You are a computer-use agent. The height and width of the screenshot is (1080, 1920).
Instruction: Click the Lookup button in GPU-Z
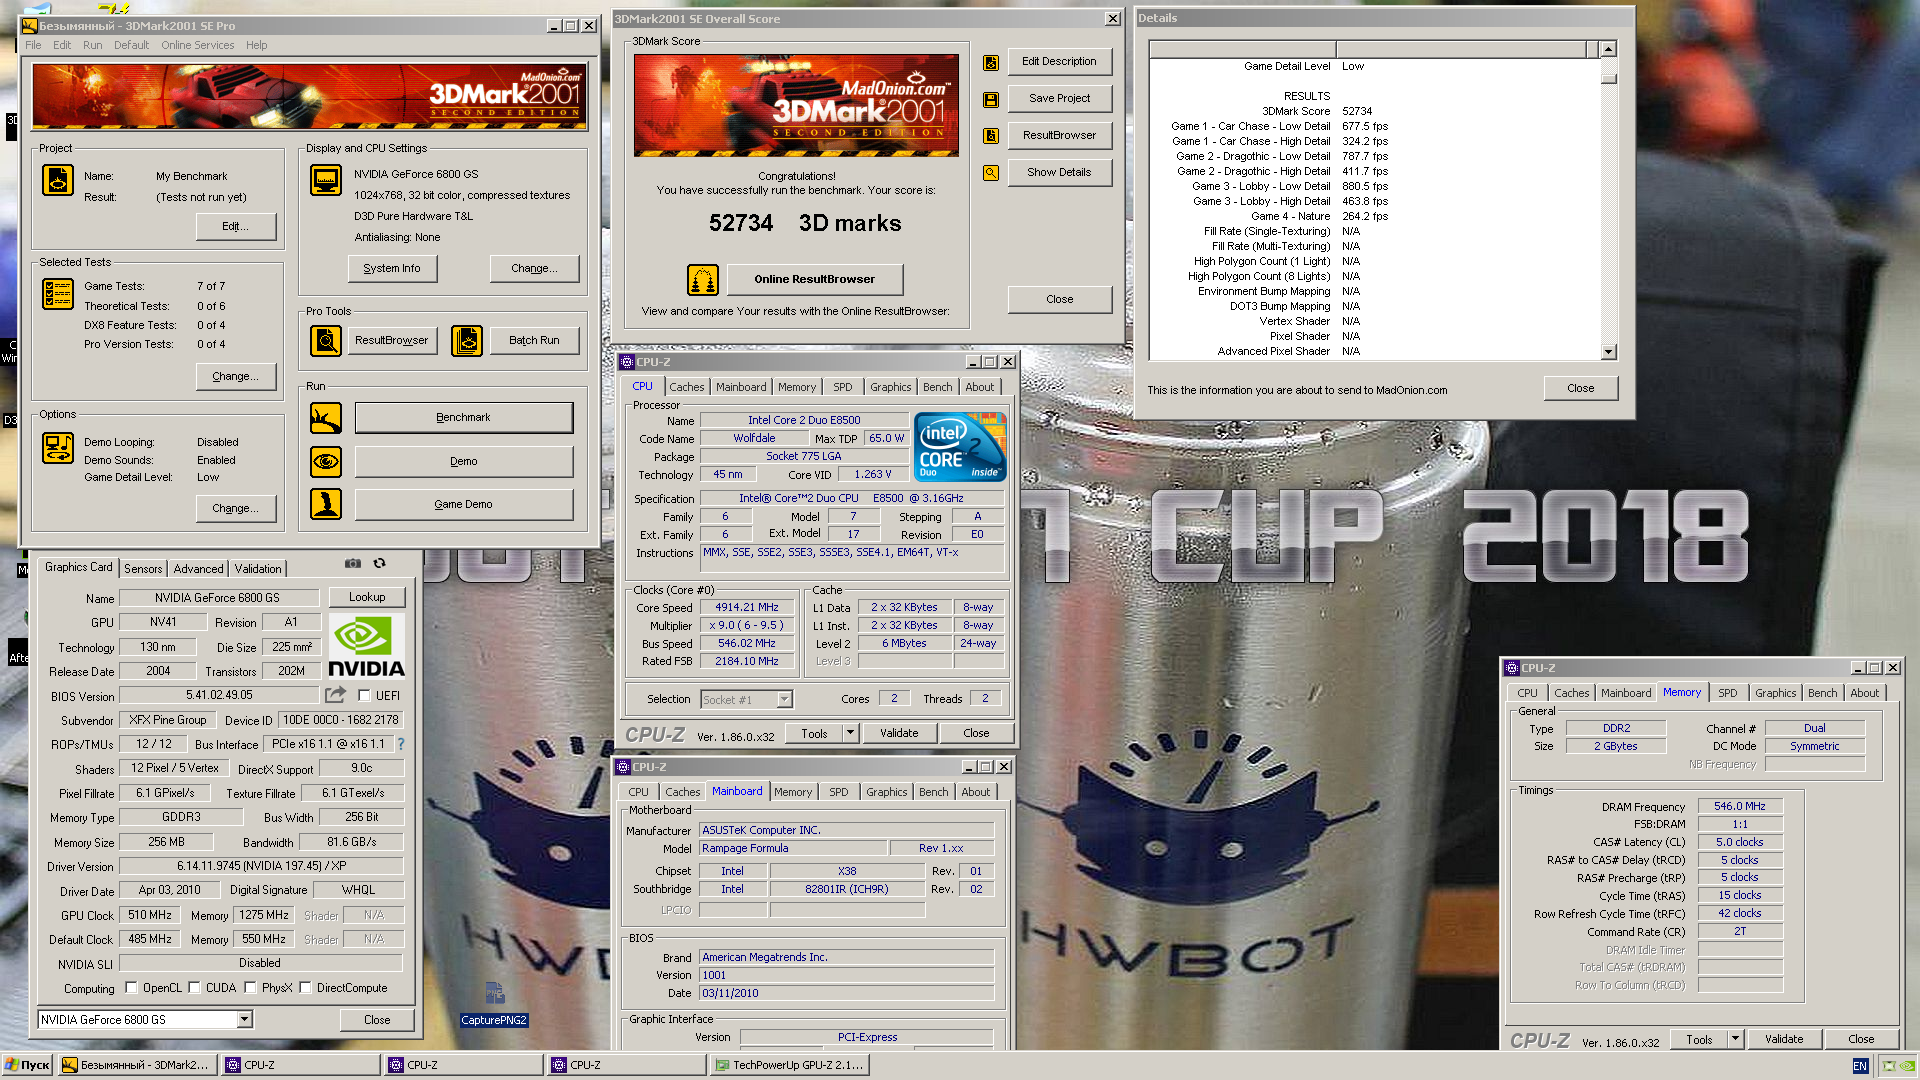pos(367,597)
